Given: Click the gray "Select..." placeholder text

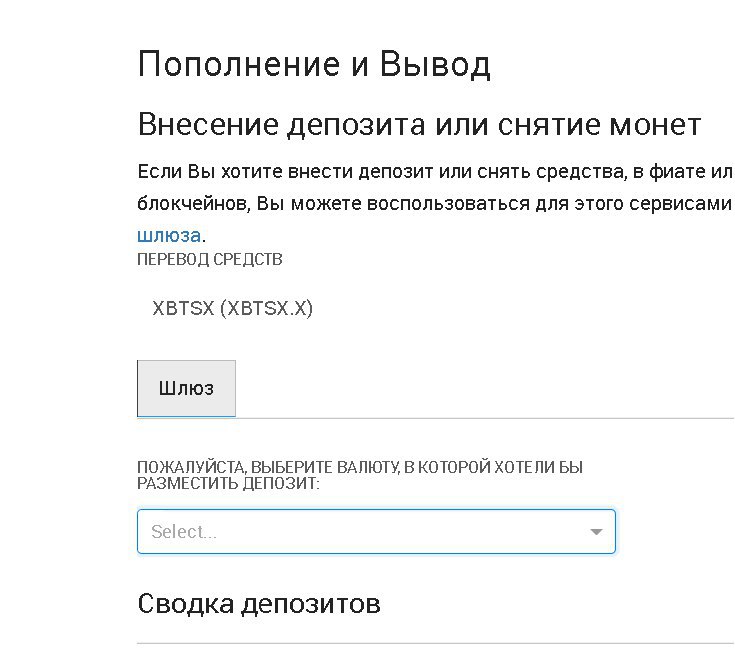Looking at the screenshot, I should coord(184,531).
